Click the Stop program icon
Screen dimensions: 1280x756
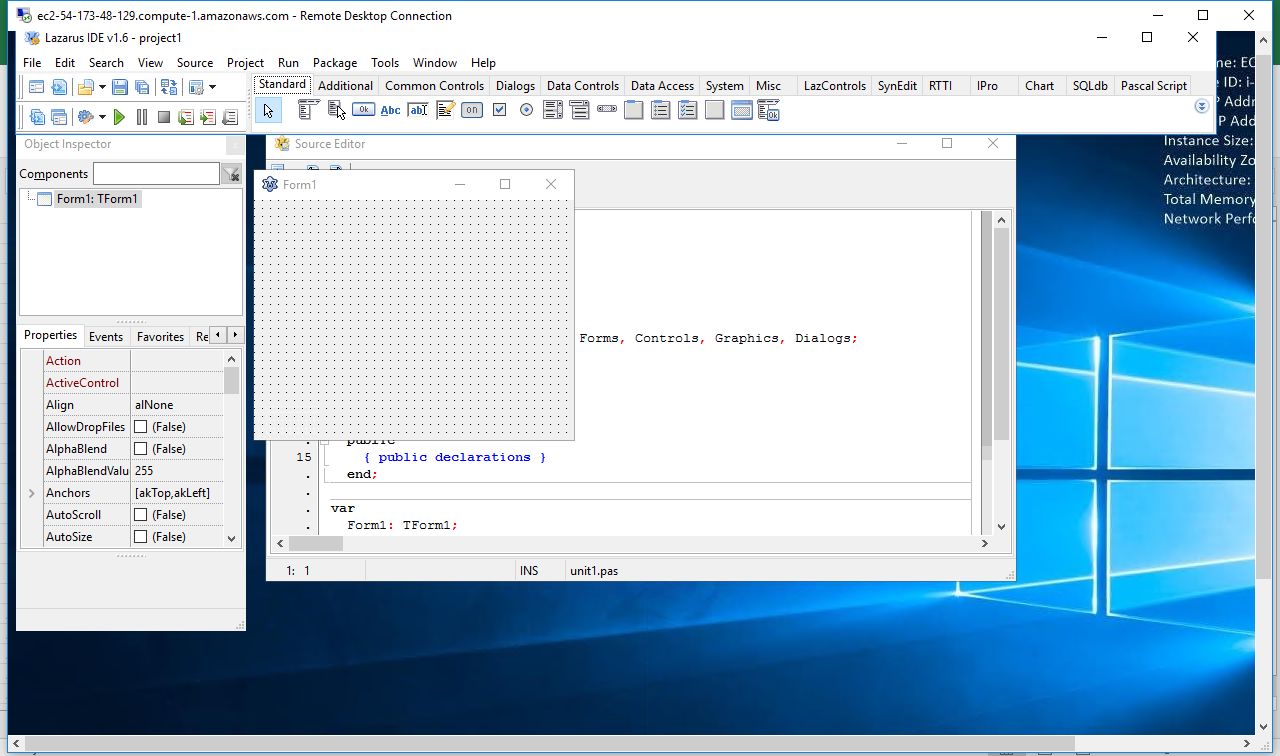[163, 117]
